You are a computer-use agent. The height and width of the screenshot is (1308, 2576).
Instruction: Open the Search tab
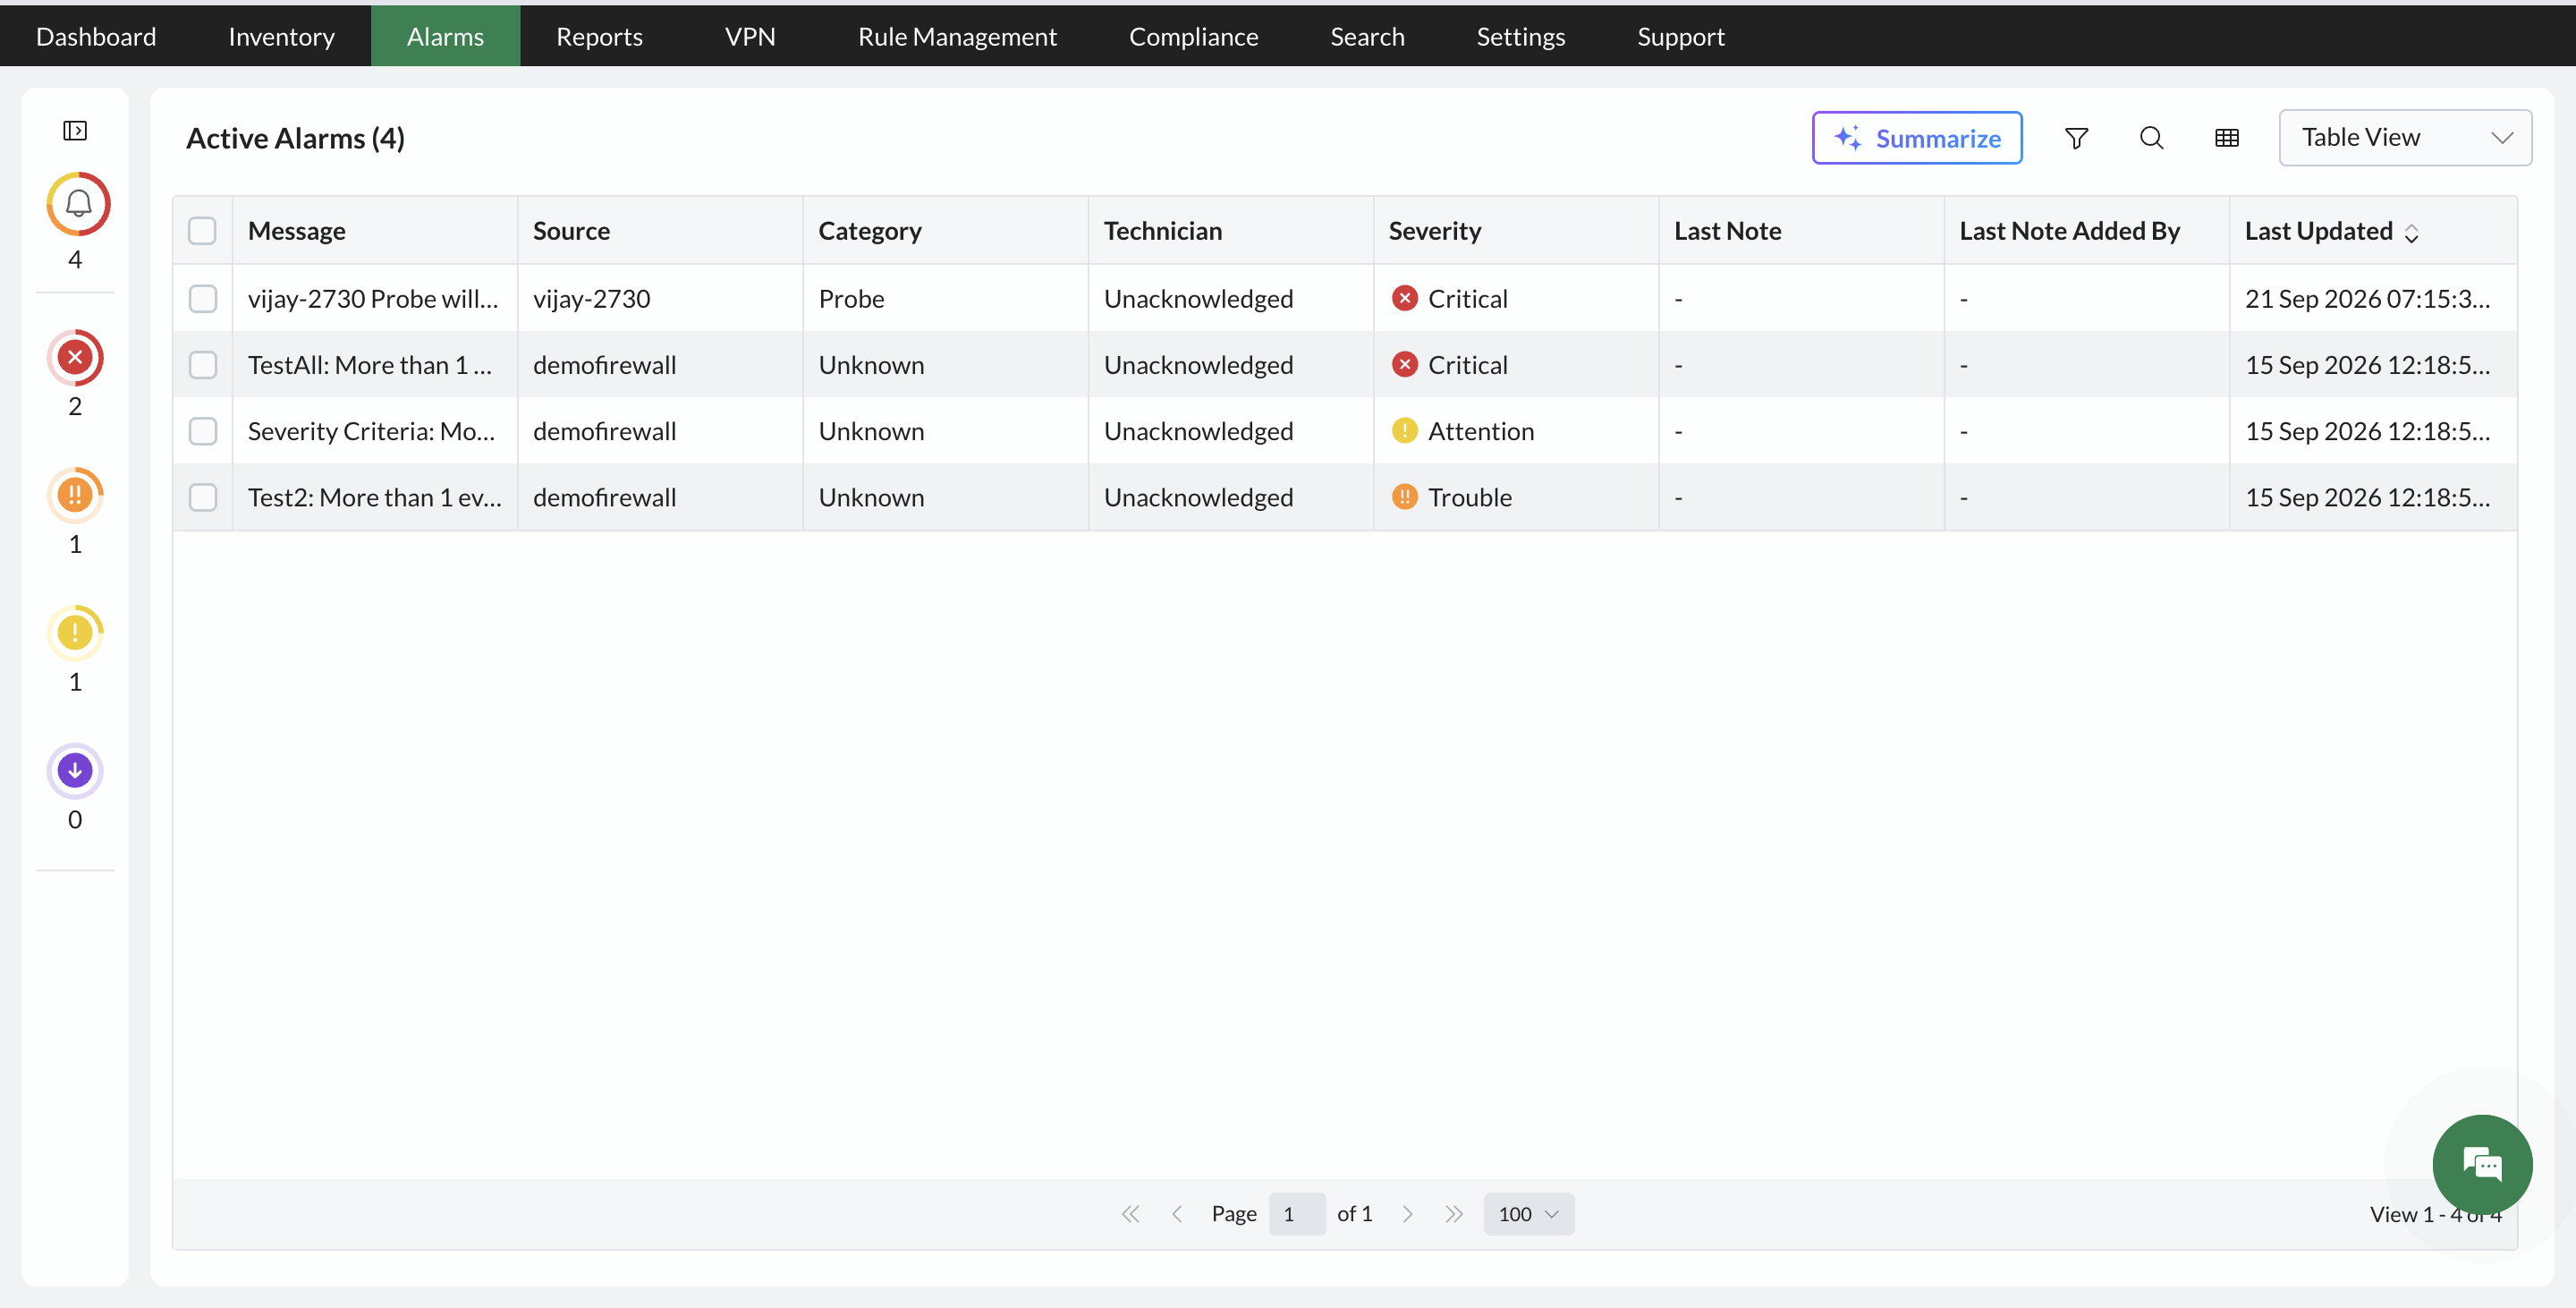(1367, 36)
